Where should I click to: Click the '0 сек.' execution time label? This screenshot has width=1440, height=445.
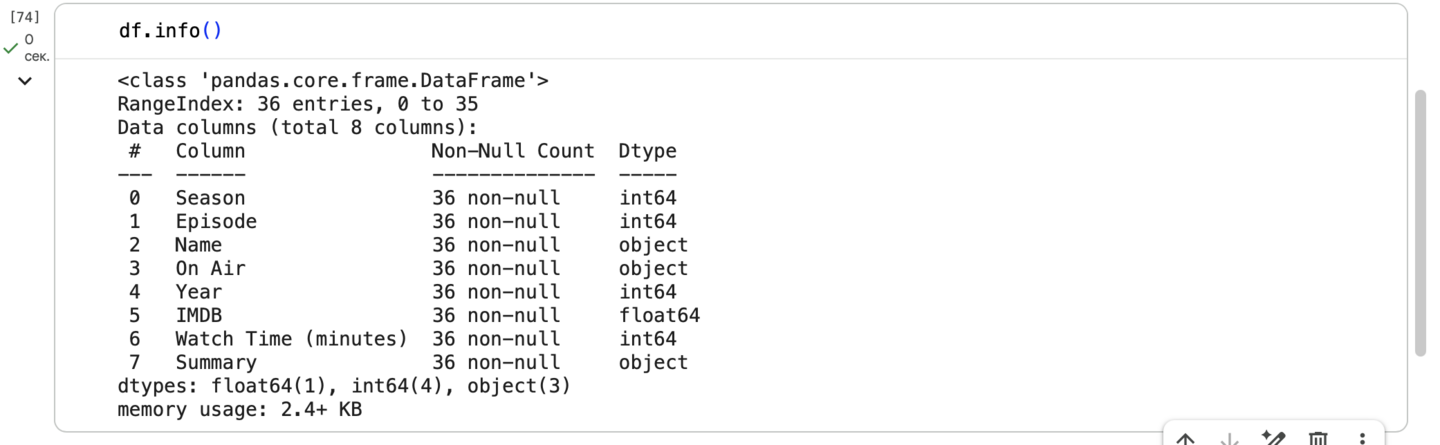click(35, 47)
